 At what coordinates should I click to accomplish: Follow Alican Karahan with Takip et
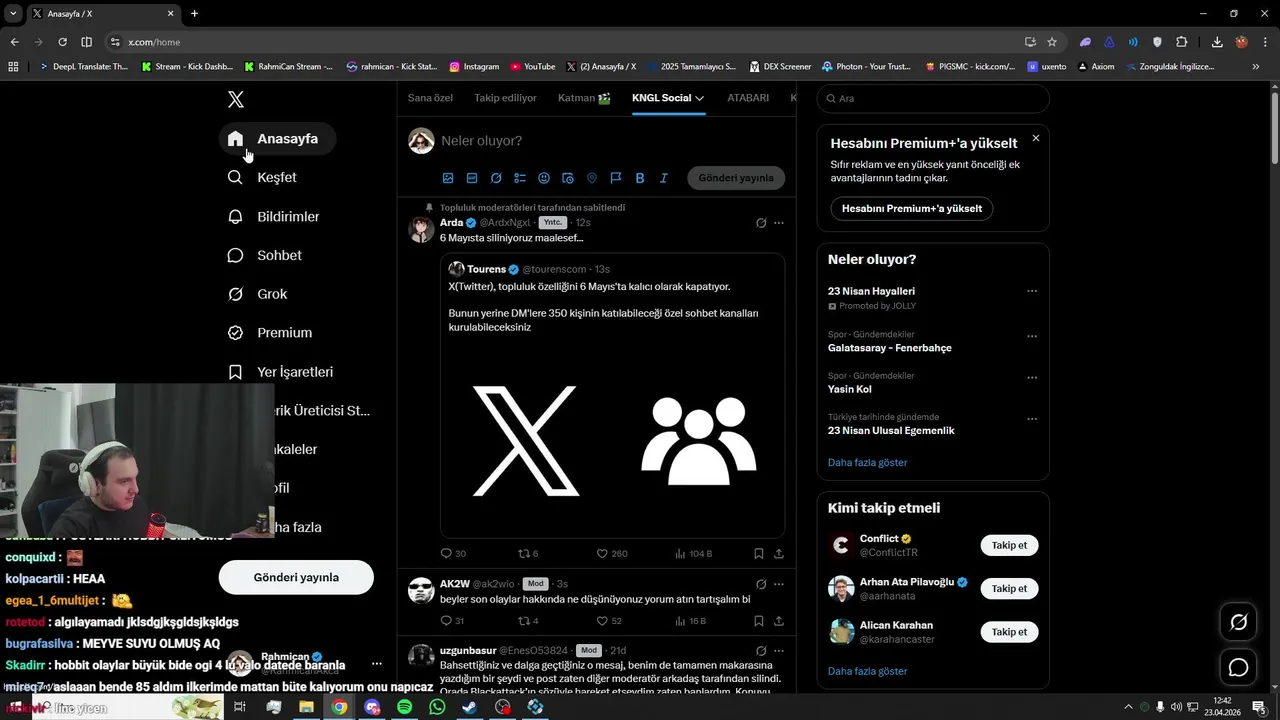click(x=1009, y=632)
